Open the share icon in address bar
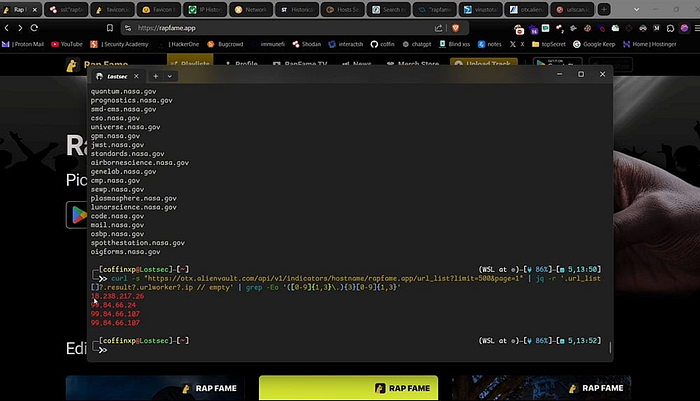 (x=438, y=28)
